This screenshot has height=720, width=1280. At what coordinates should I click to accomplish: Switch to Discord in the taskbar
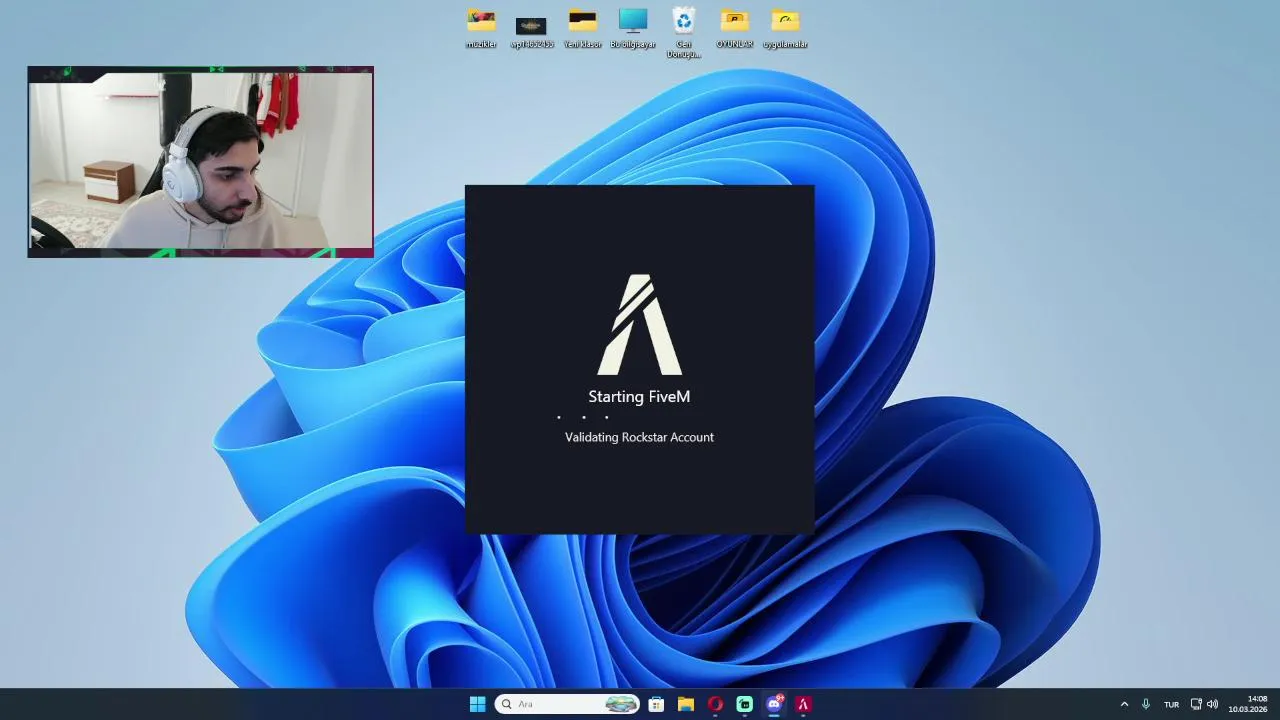[774, 704]
